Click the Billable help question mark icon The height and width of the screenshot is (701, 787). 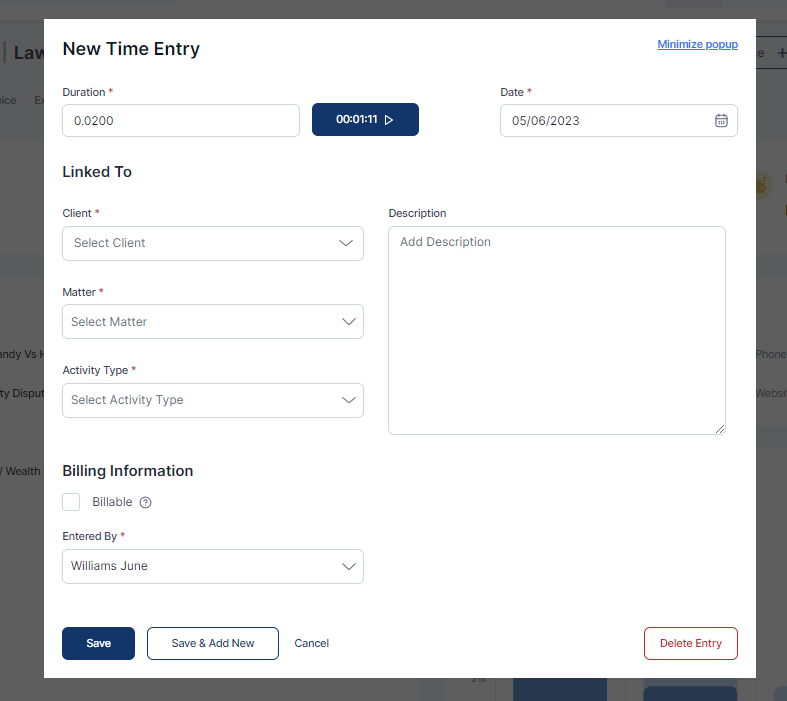(x=146, y=503)
